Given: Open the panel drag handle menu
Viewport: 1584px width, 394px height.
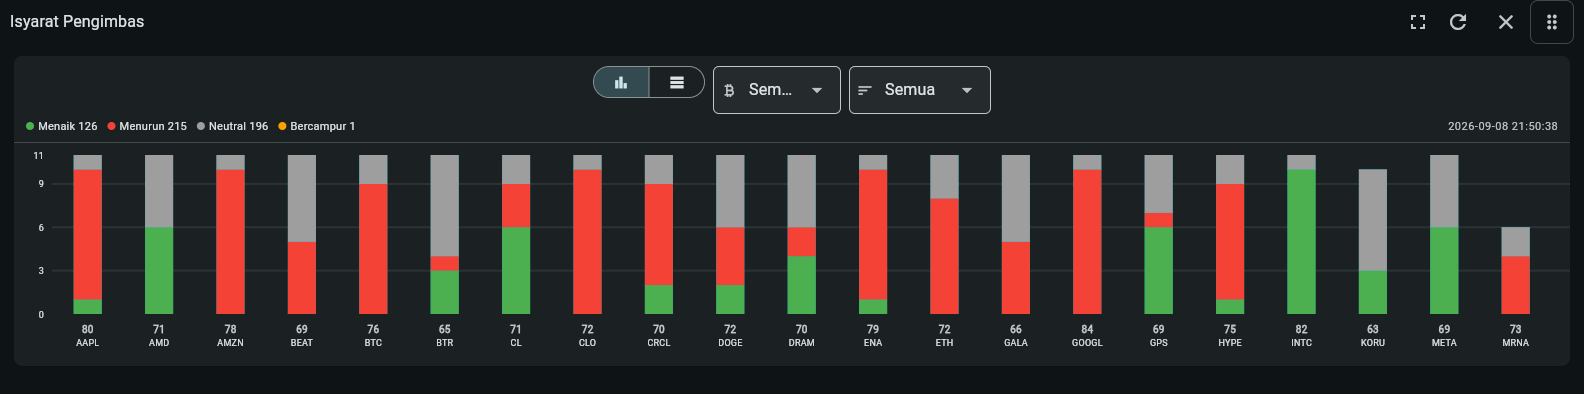Looking at the screenshot, I should click(x=1552, y=22).
